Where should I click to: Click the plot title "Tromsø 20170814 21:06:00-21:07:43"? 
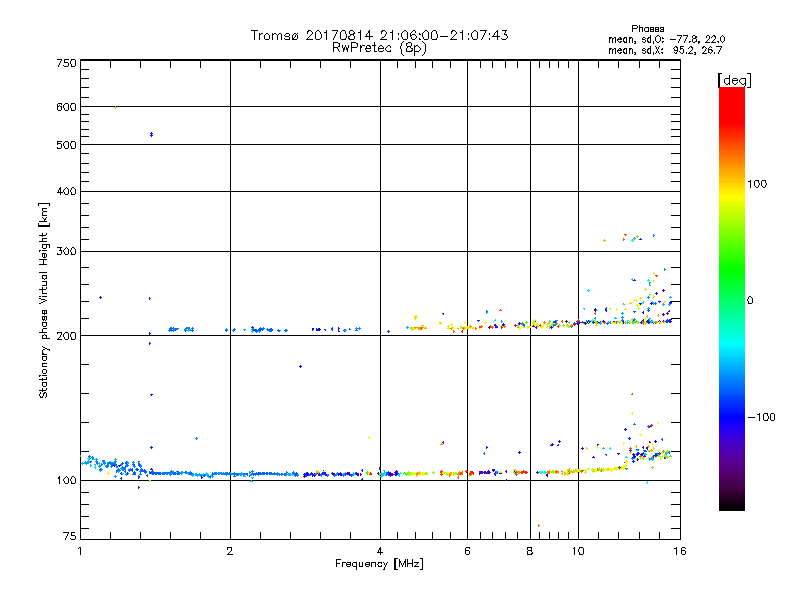click(x=379, y=35)
